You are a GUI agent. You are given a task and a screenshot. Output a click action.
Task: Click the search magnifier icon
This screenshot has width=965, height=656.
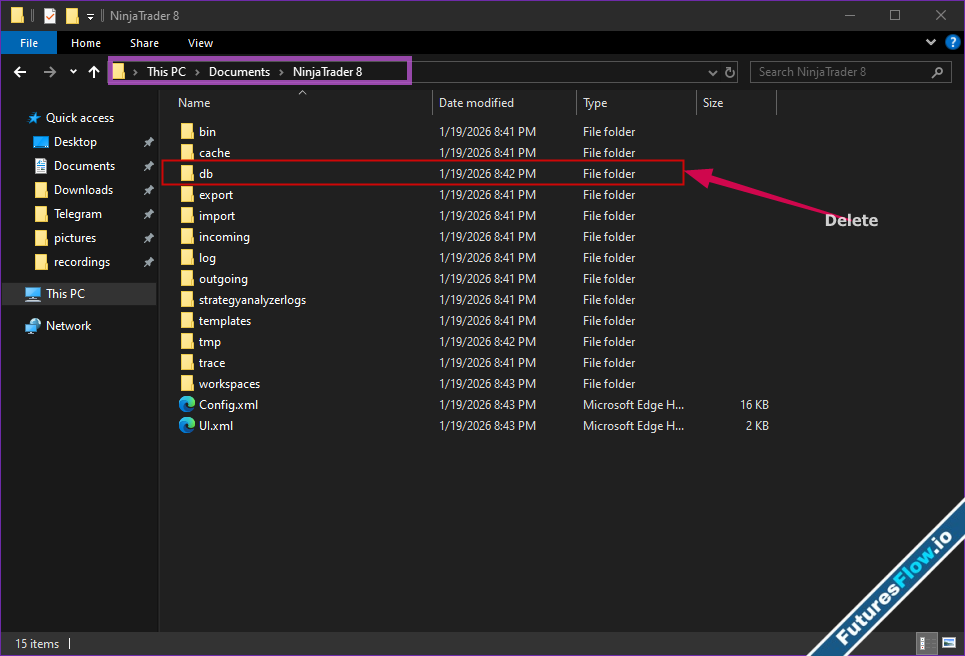(x=938, y=72)
